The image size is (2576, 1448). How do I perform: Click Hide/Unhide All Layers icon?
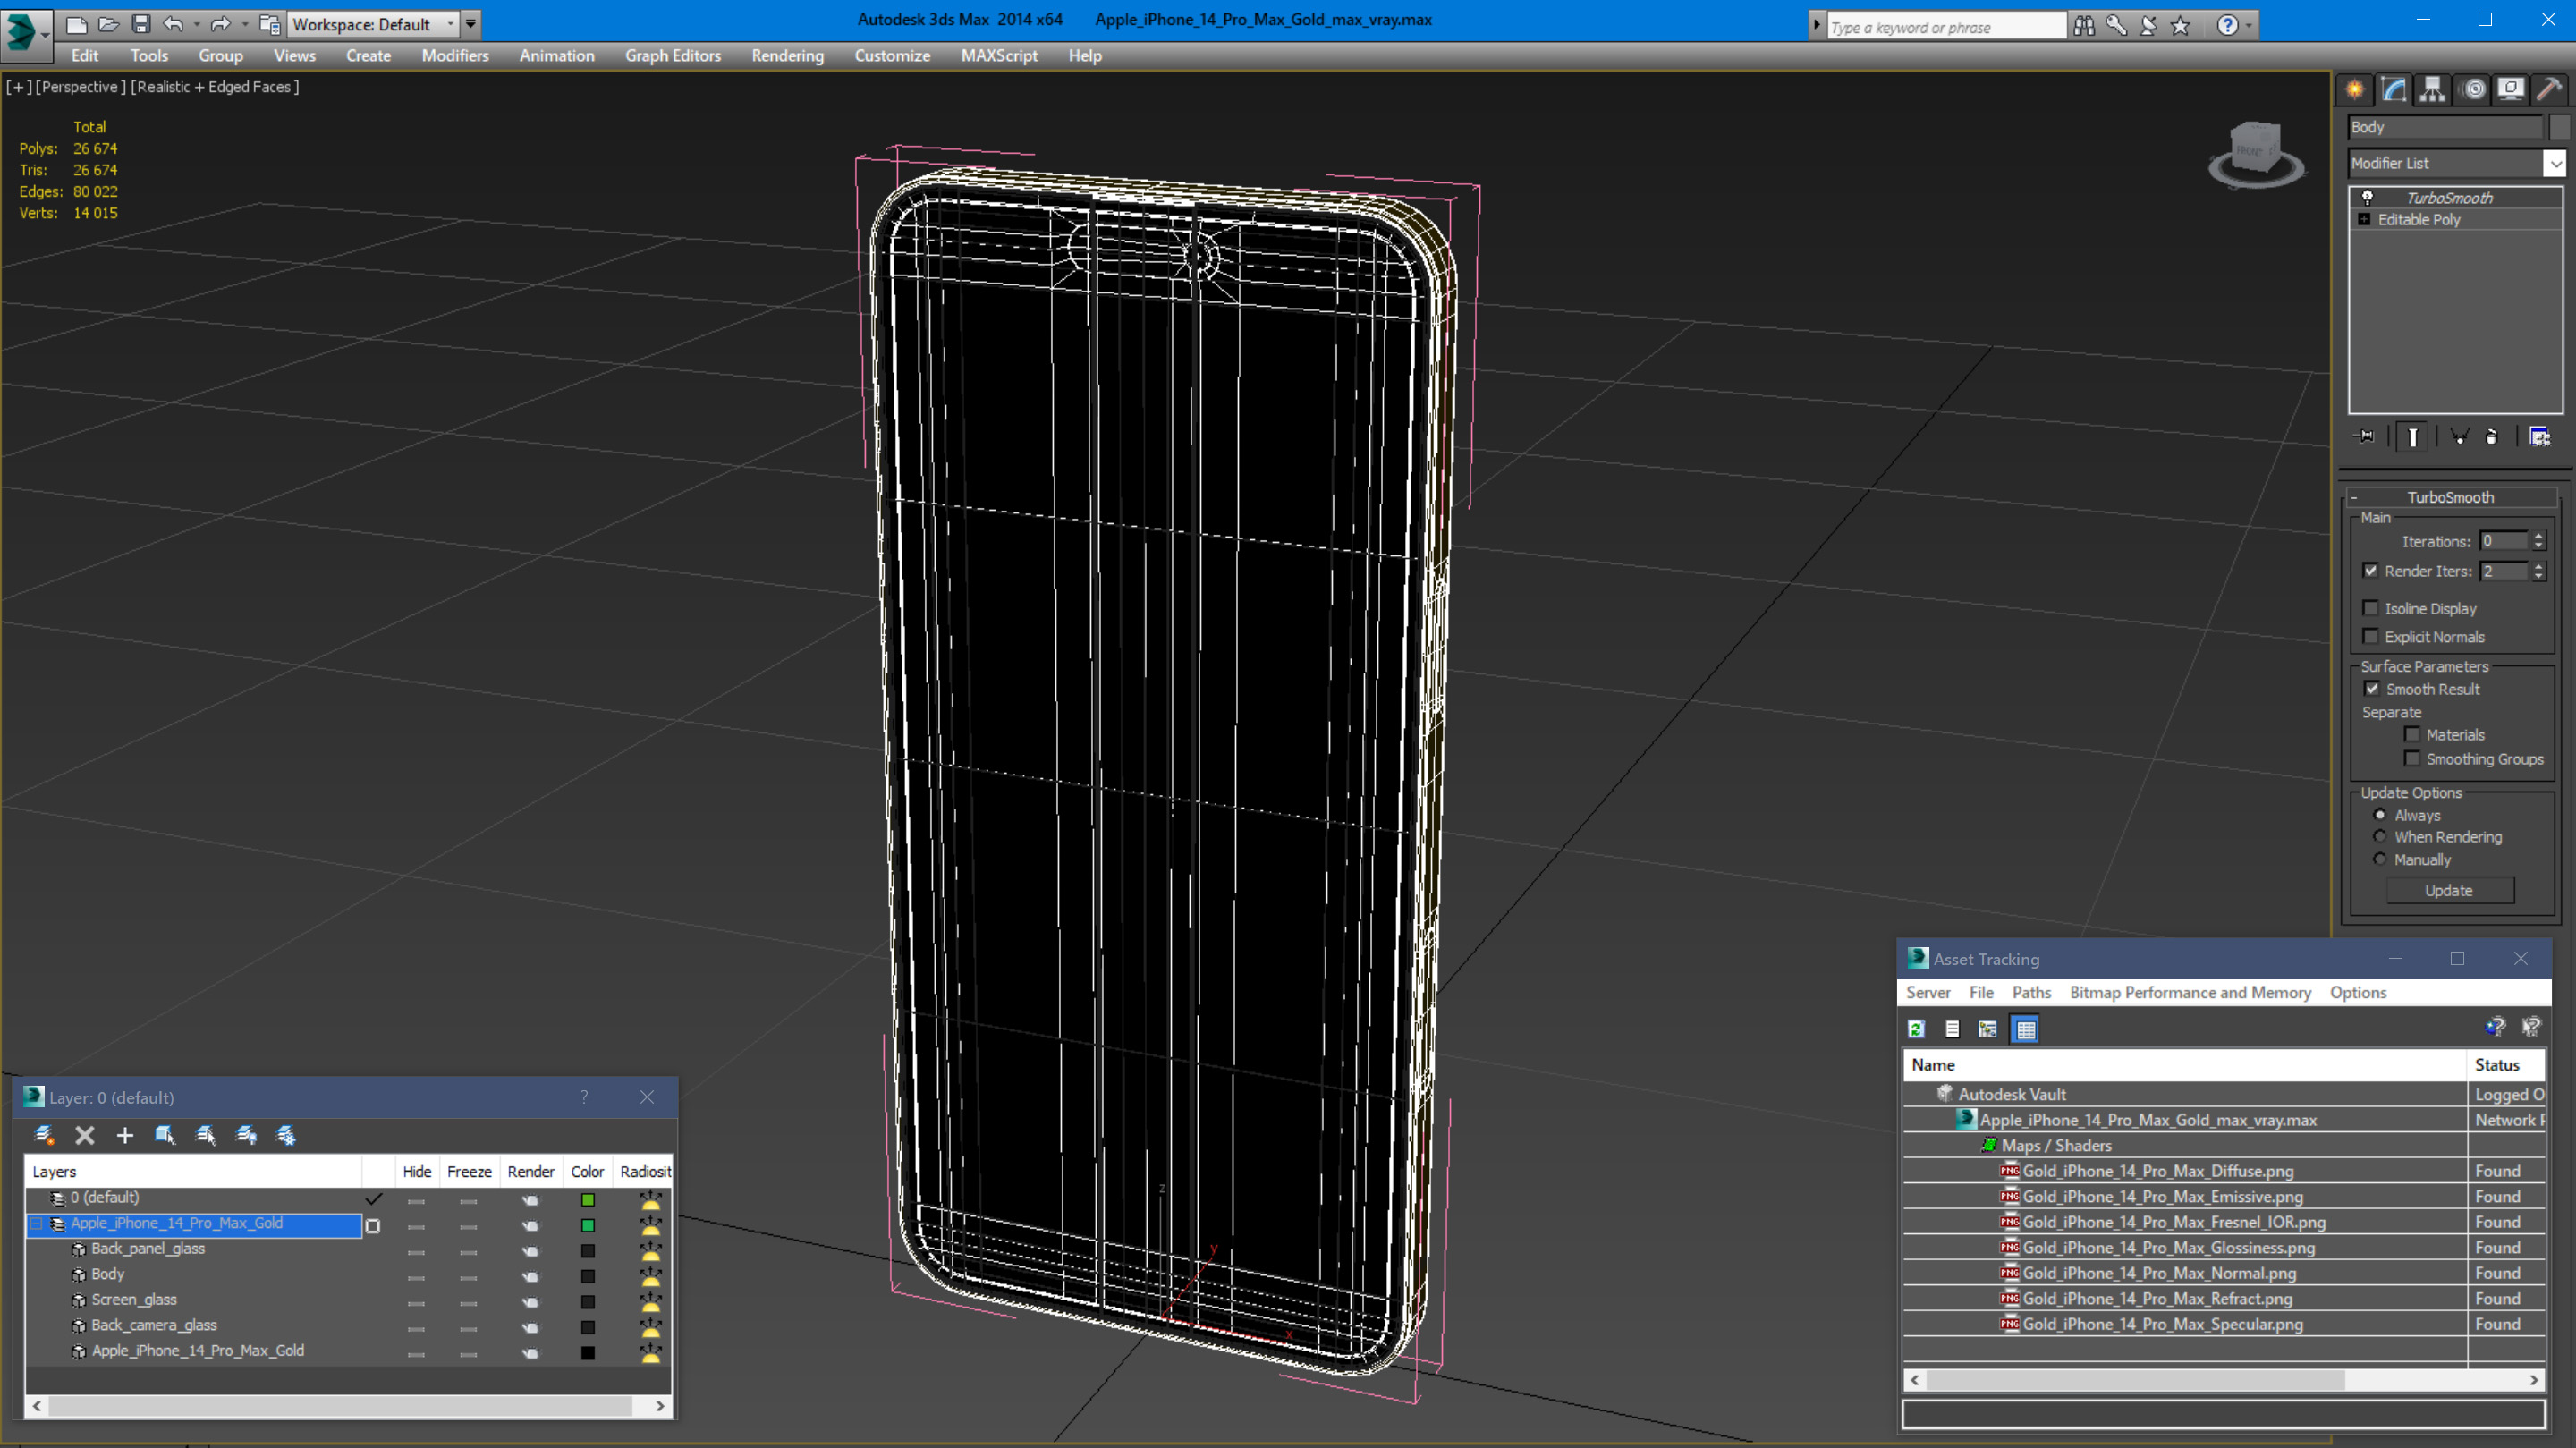(246, 1135)
